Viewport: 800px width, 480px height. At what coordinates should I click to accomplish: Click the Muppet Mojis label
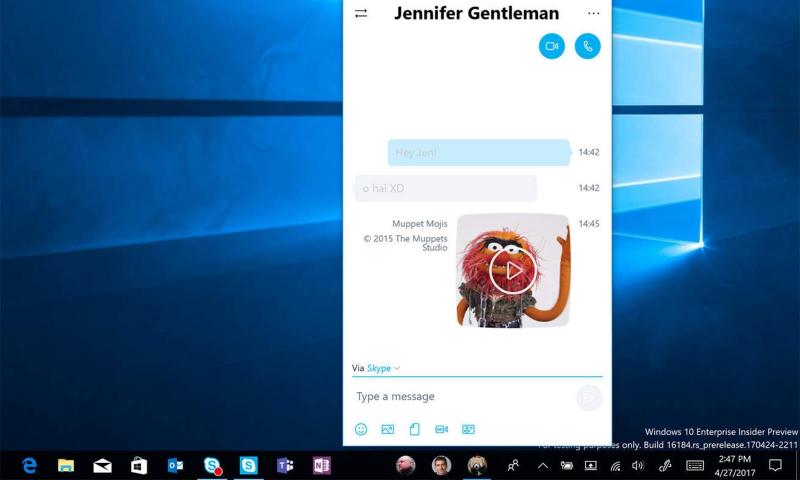coord(419,223)
